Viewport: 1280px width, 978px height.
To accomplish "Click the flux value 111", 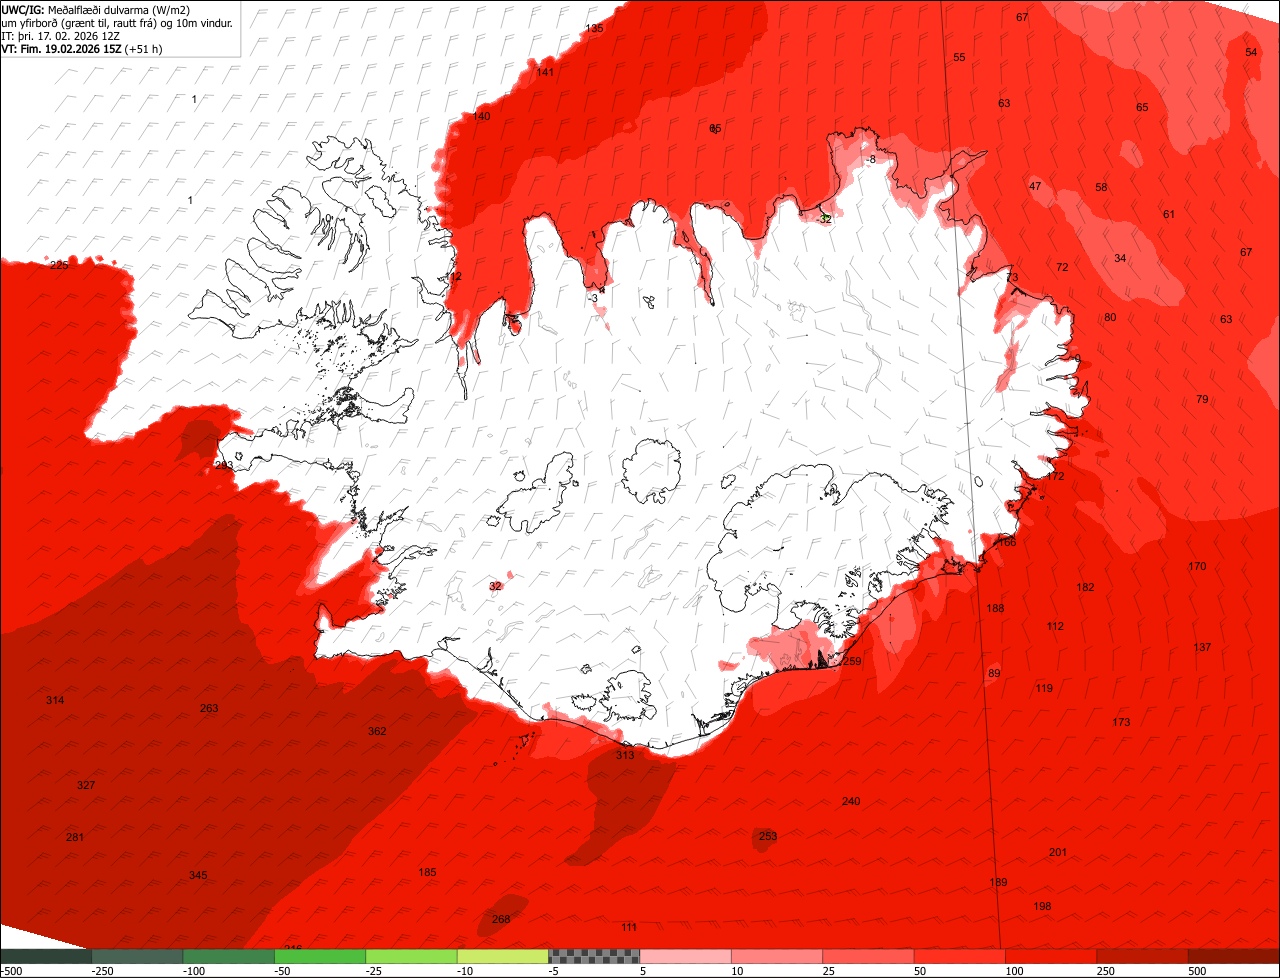I will 629,927.
